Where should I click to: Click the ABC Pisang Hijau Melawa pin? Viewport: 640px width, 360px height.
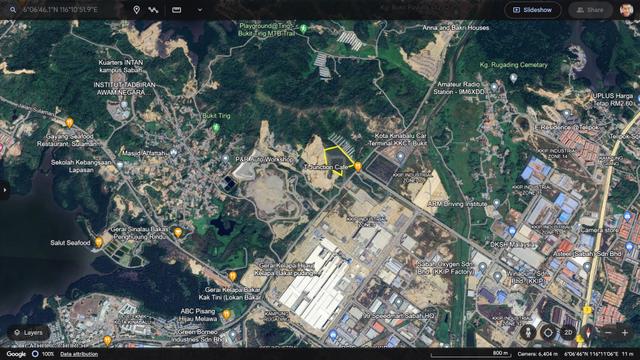pyautogui.click(x=227, y=314)
